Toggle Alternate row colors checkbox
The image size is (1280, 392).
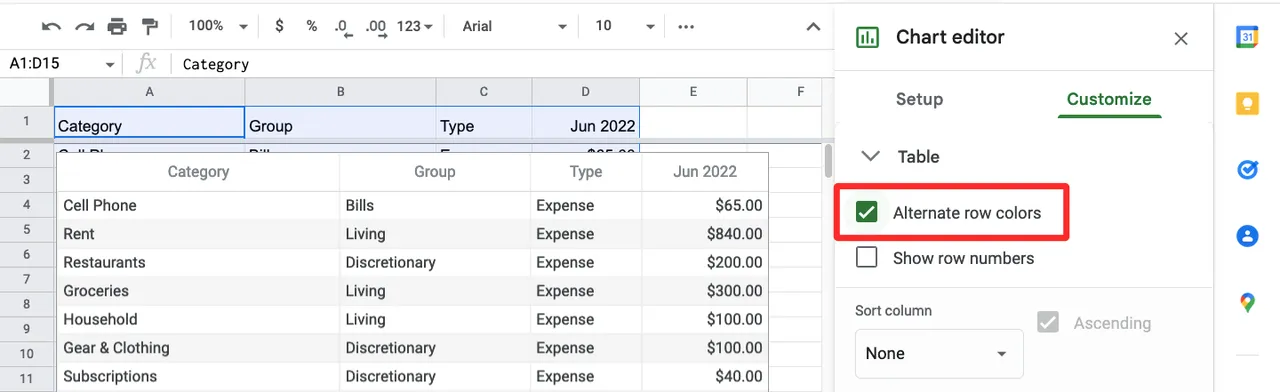(x=867, y=212)
